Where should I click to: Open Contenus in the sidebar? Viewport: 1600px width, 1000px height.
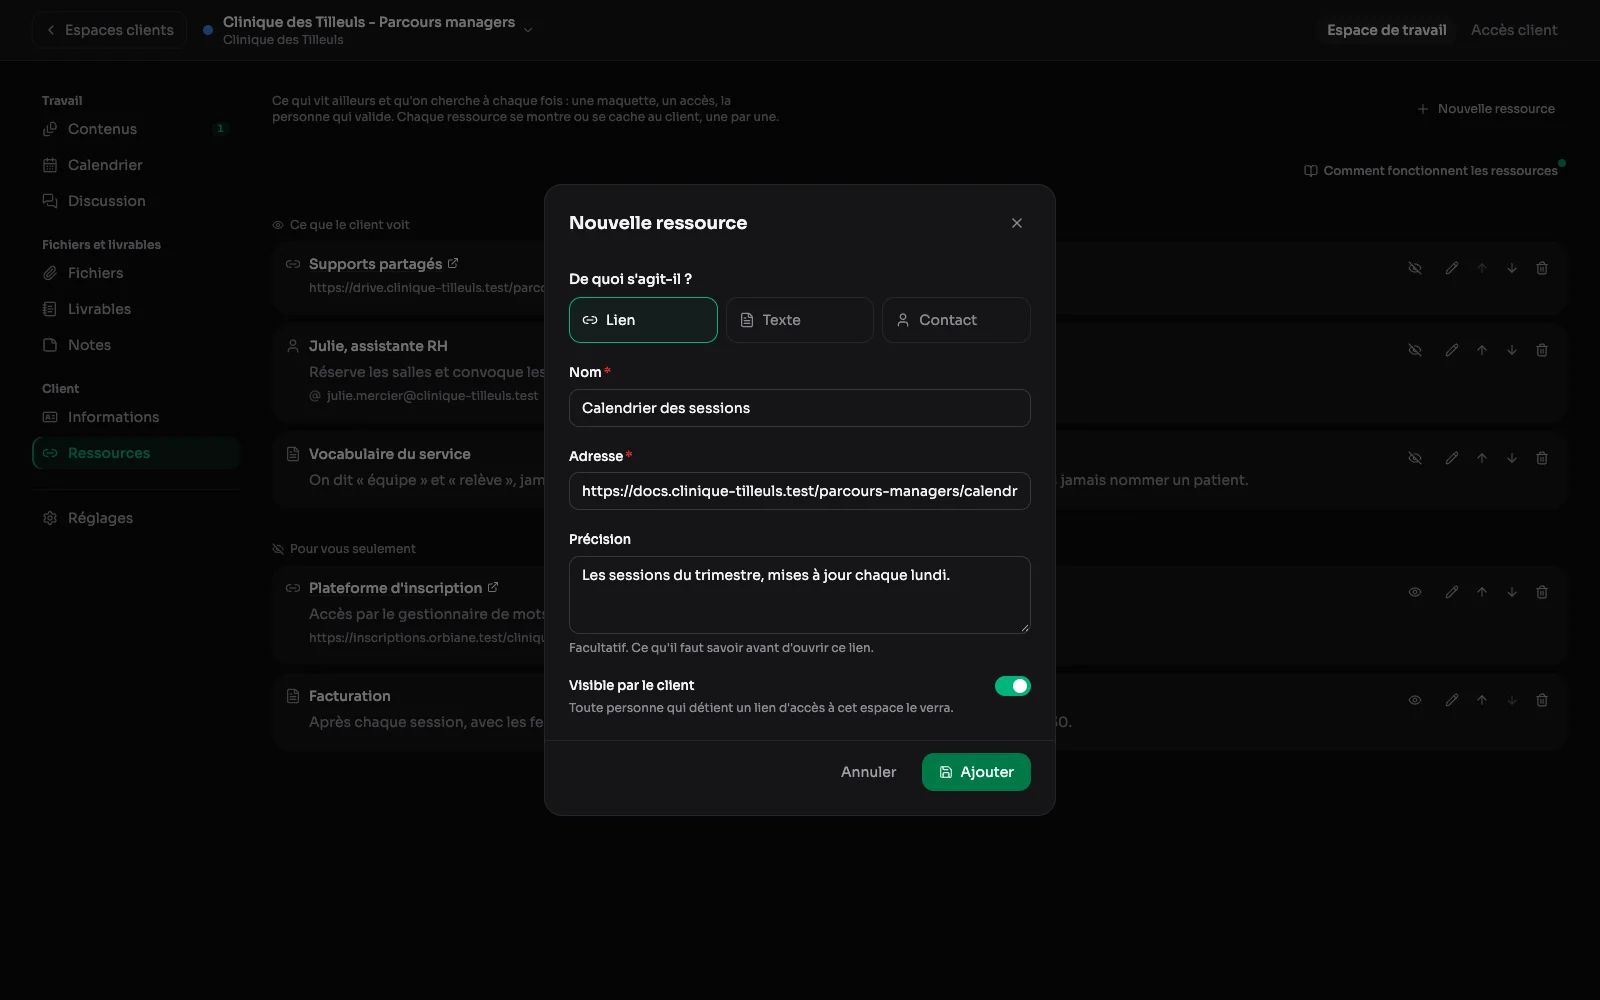click(x=136, y=129)
